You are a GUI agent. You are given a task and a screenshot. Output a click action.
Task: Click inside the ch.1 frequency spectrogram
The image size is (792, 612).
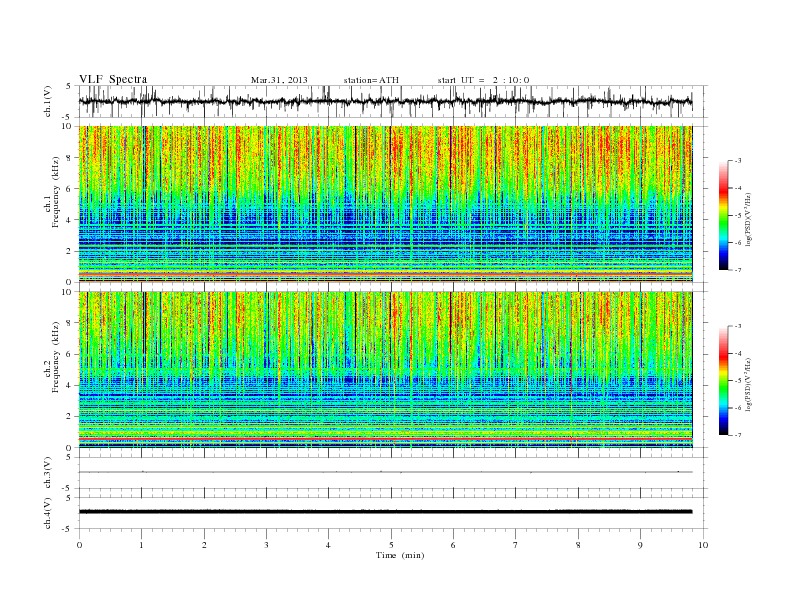click(x=385, y=204)
